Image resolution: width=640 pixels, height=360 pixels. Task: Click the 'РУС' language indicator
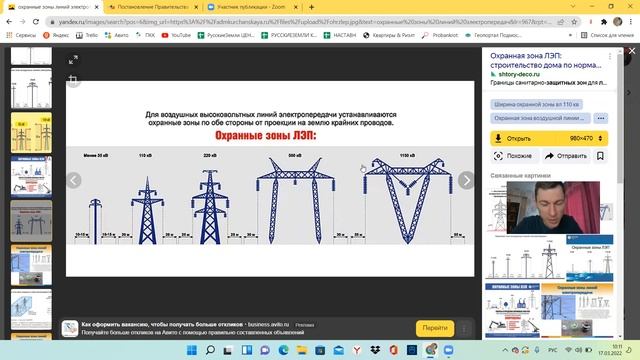click(553, 350)
